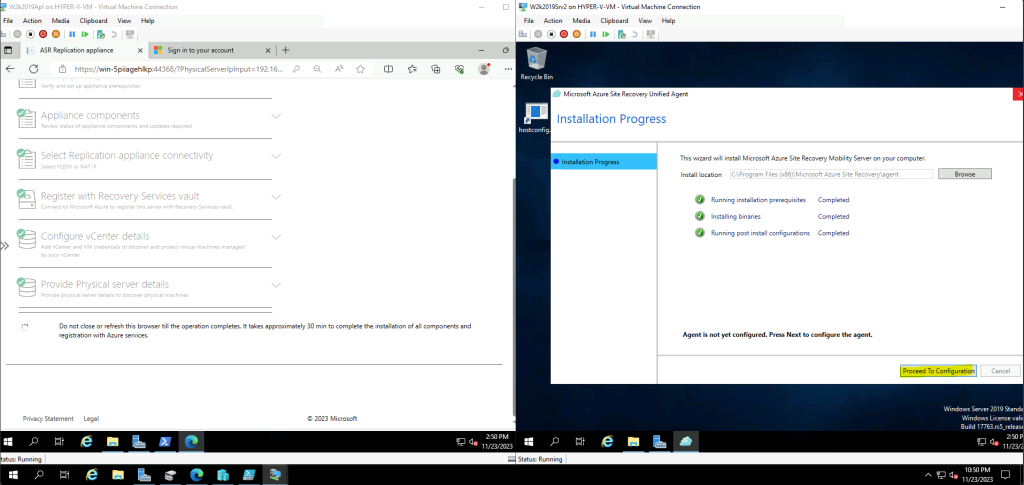Click Browse button next to install location
Image resolution: width=1024 pixels, height=485 pixels.
click(x=965, y=174)
